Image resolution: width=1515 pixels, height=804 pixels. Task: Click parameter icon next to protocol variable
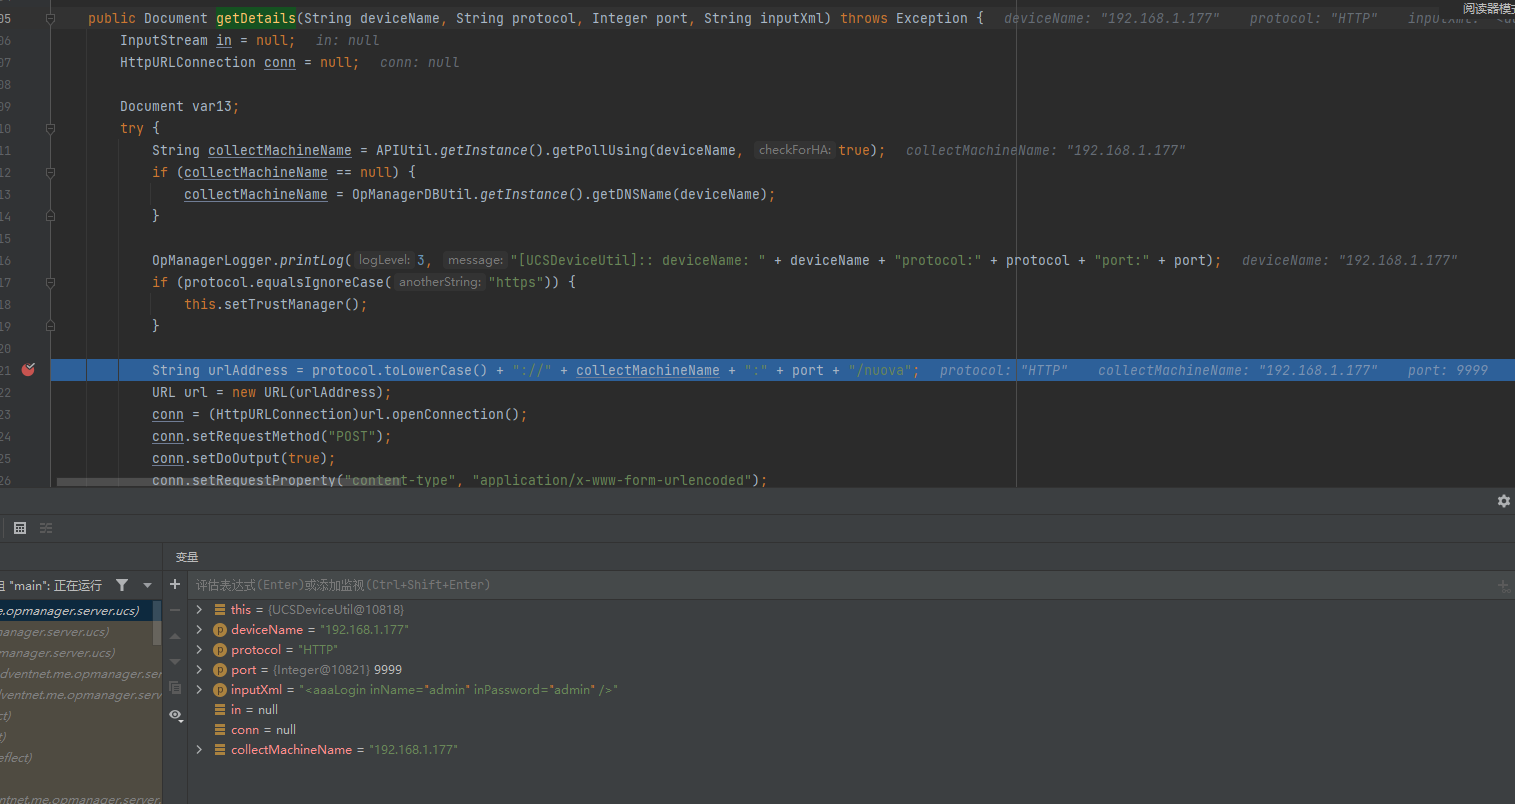[220, 650]
